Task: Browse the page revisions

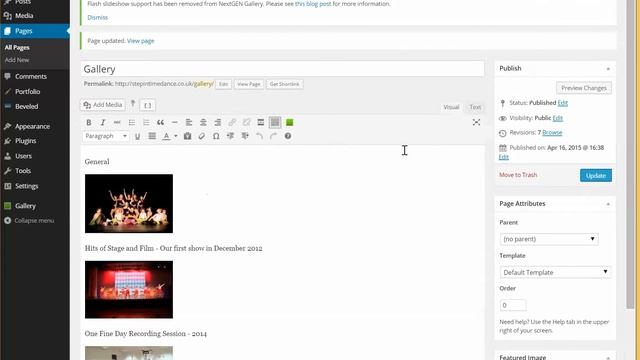Action: [x=552, y=133]
